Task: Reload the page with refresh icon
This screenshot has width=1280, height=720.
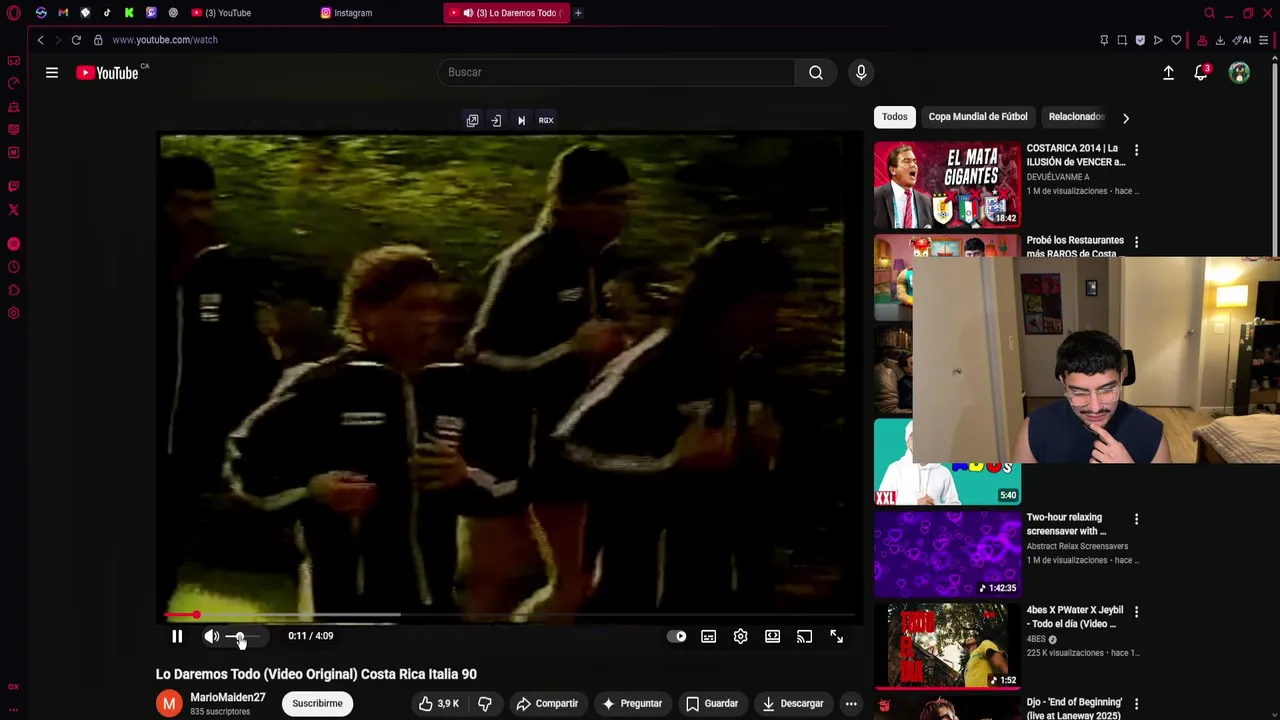Action: 76,40
